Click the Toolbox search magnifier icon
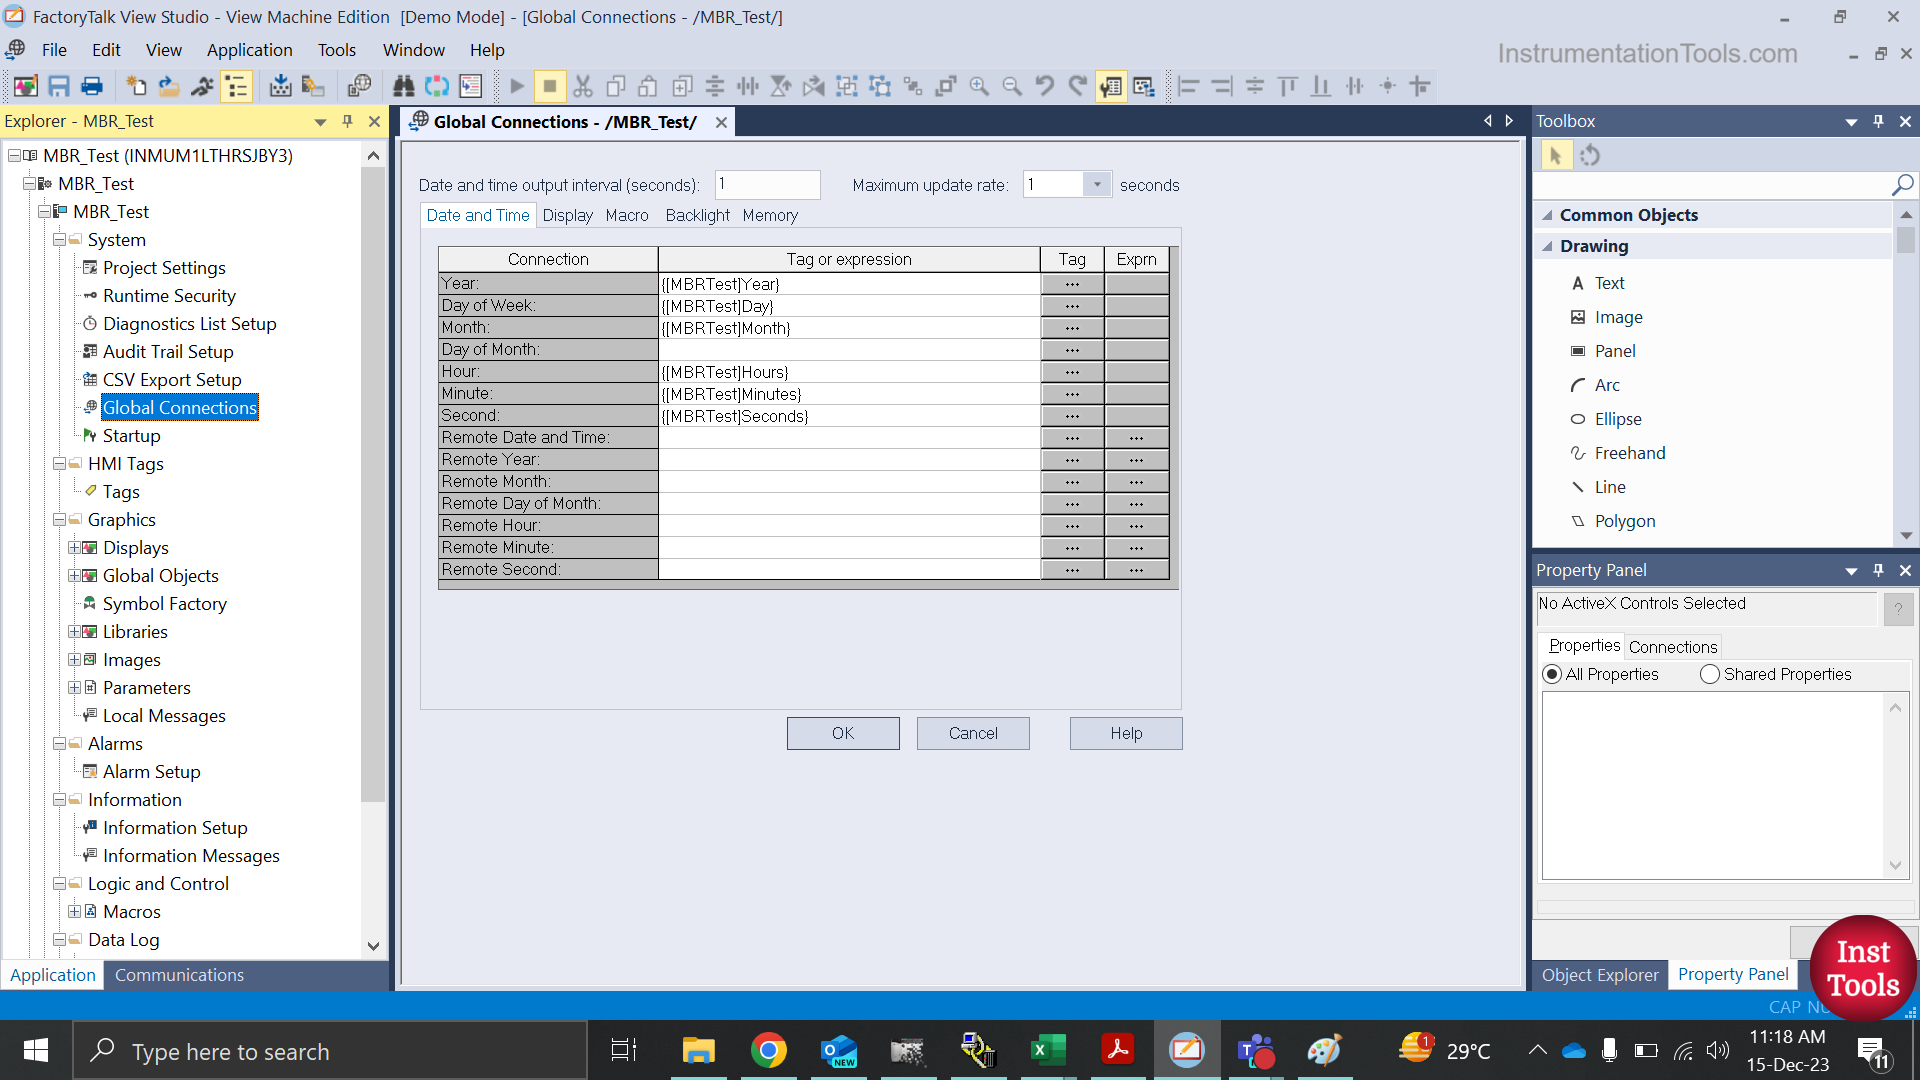The image size is (1920, 1080). click(x=1902, y=185)
